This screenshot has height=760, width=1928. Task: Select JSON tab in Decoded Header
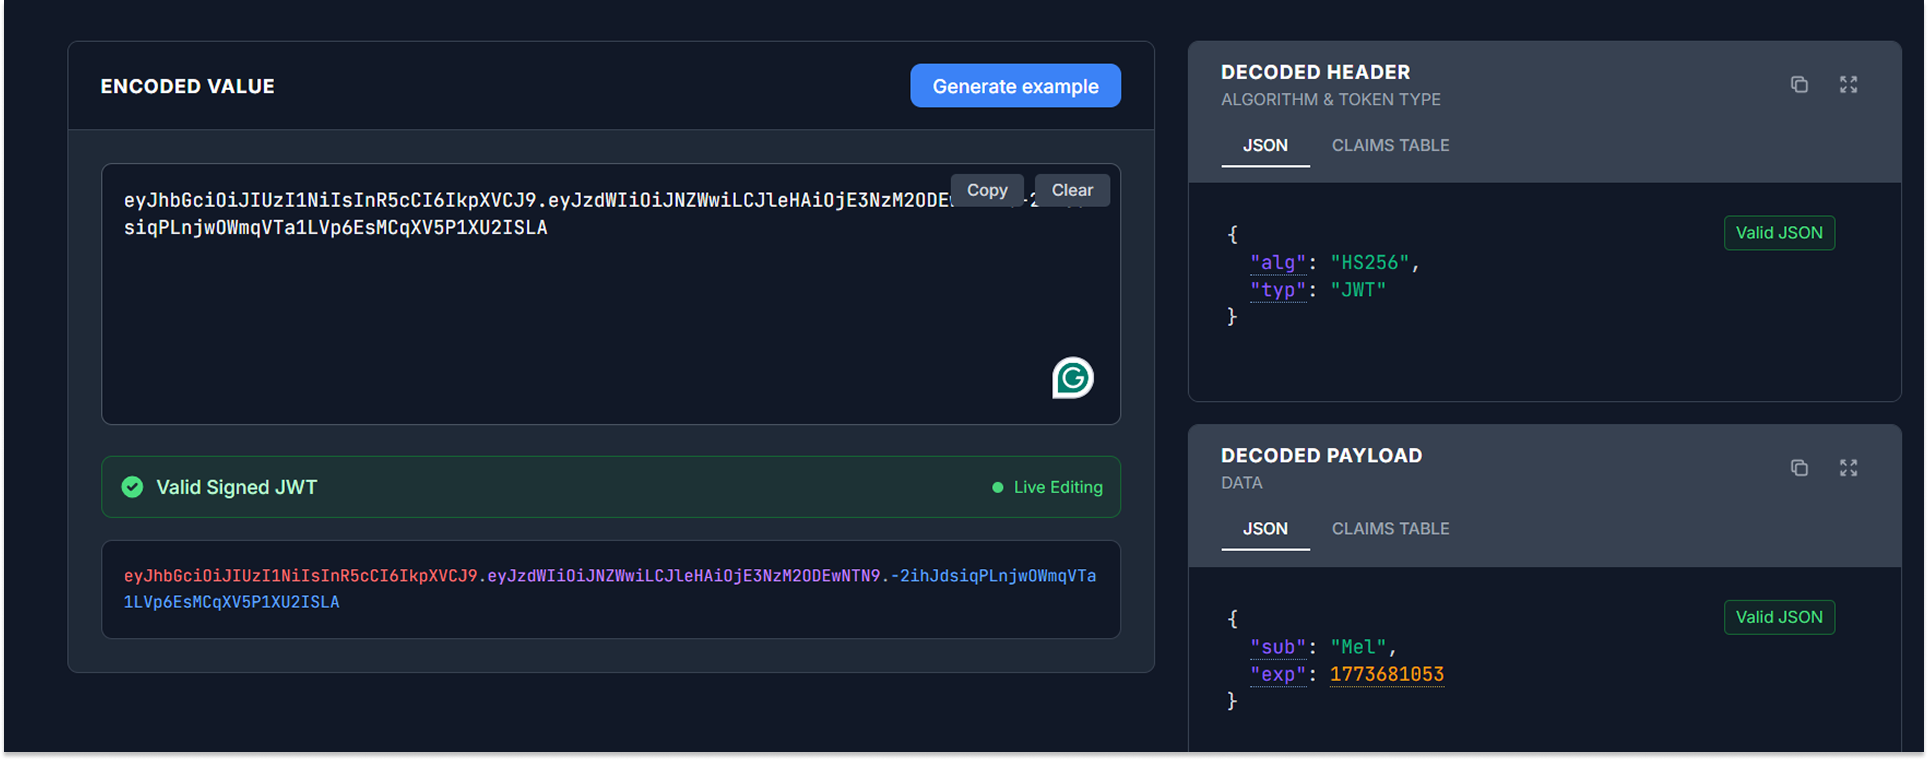point(1265,146)
